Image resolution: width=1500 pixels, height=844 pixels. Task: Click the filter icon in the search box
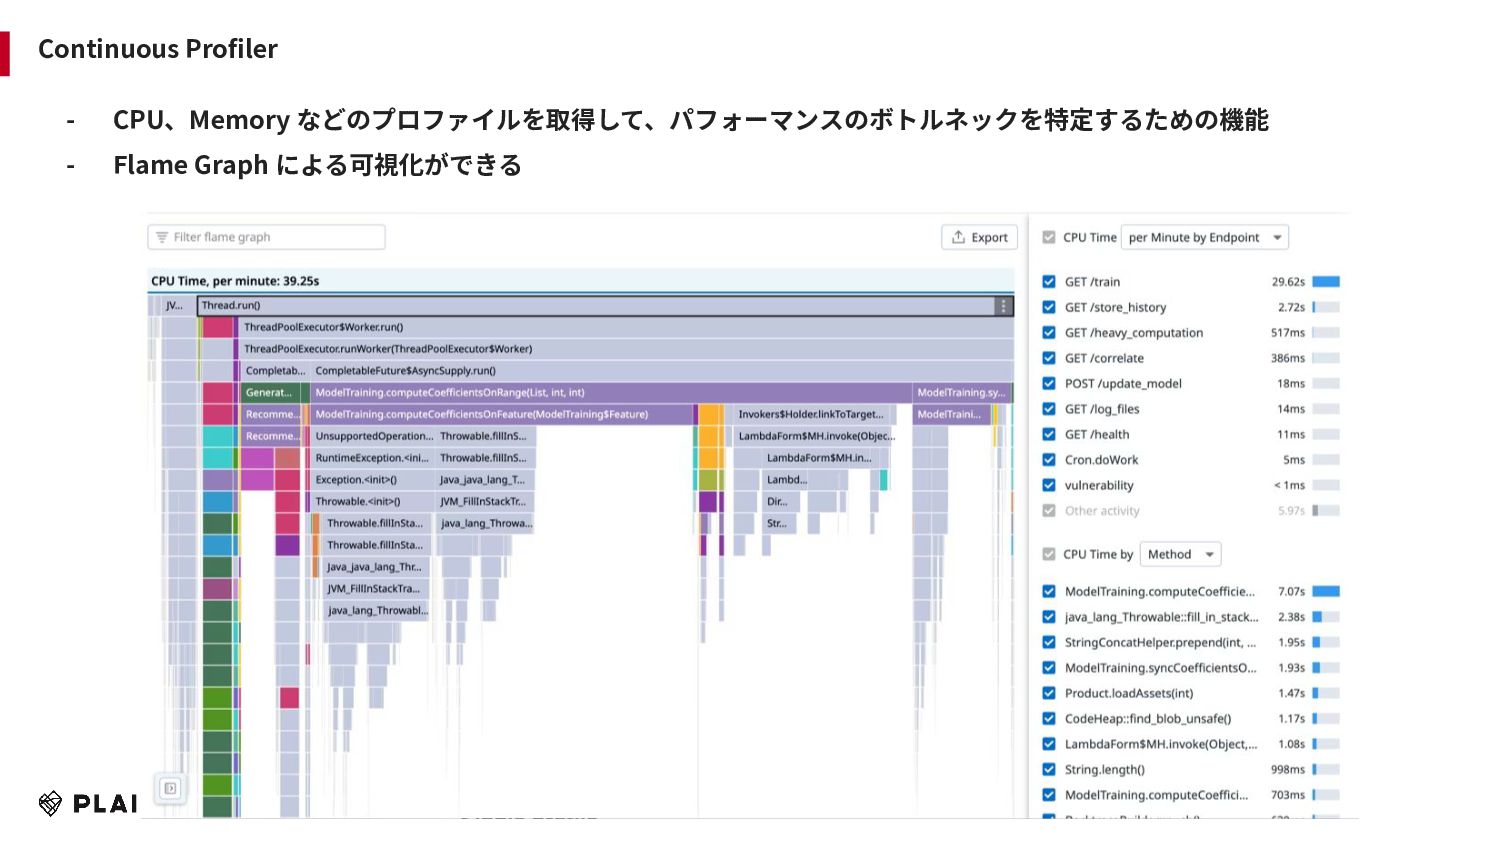coord(162,237)
